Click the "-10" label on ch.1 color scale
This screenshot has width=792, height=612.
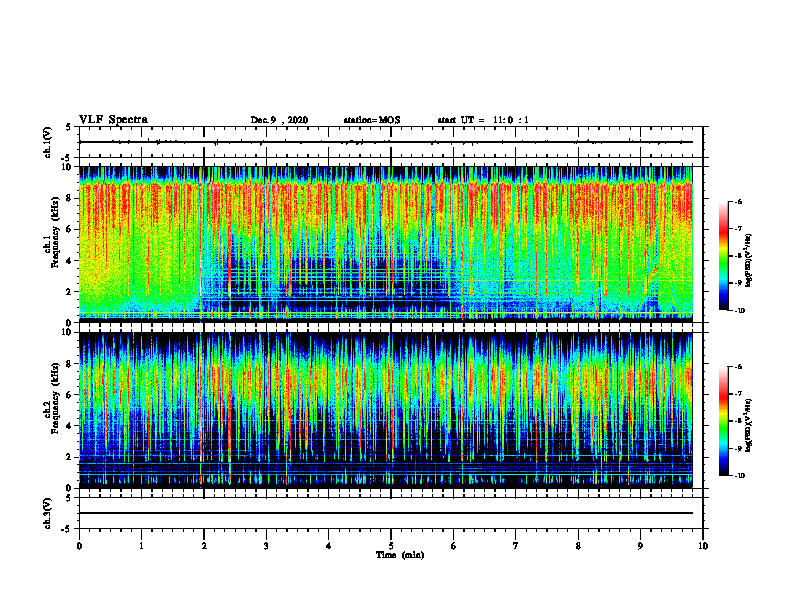point(739,311)
